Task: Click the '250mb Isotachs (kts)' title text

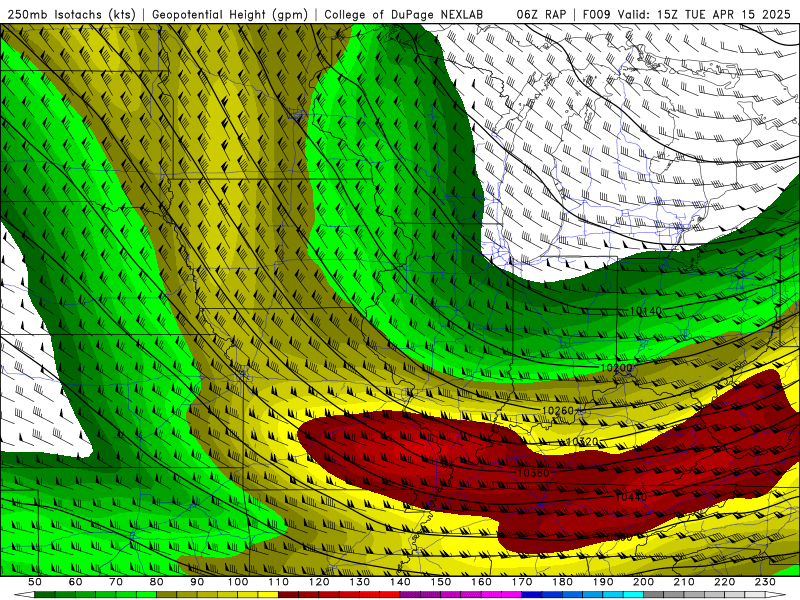Action: [x=71, y=14]
